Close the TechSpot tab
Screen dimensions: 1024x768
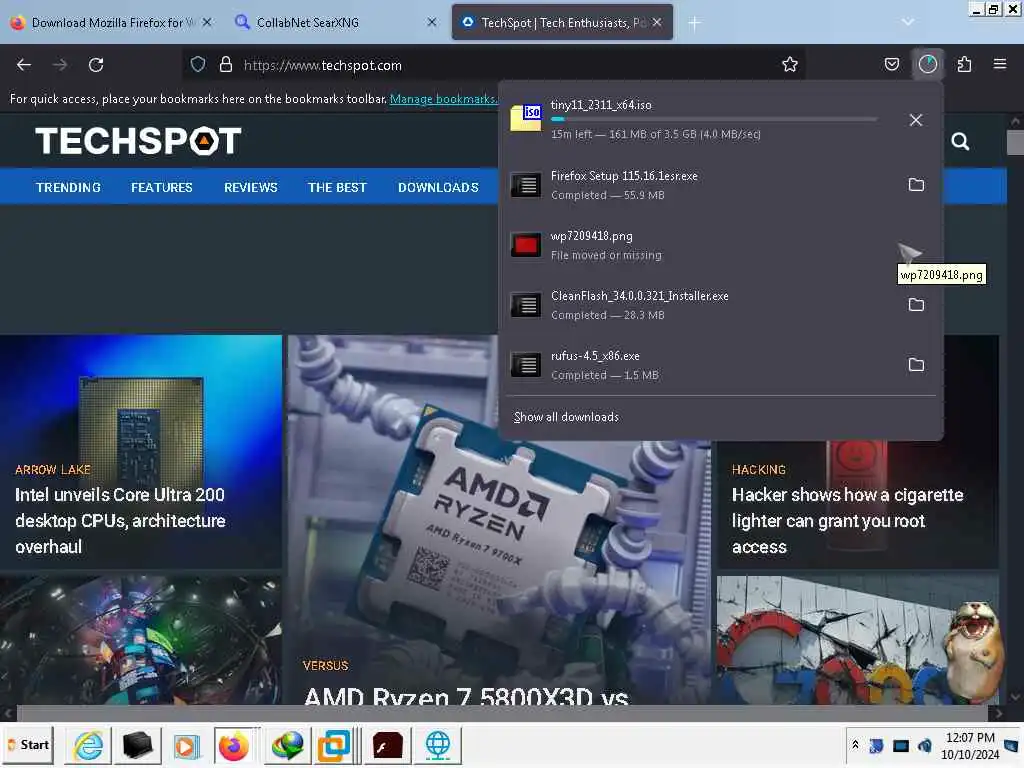[657, 22]
